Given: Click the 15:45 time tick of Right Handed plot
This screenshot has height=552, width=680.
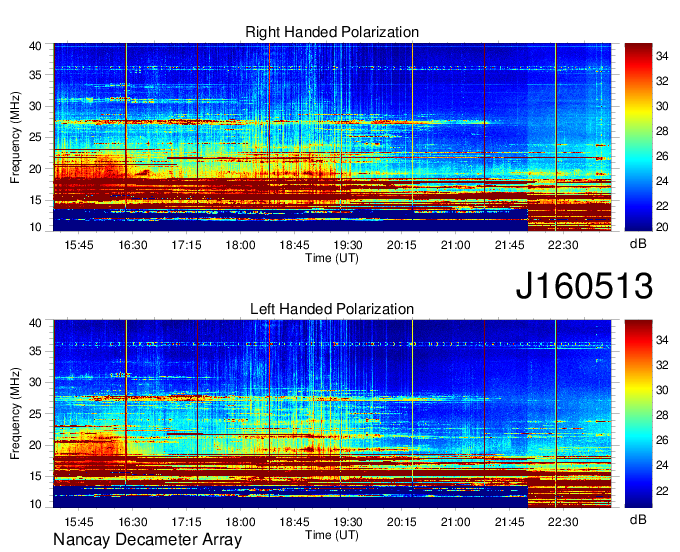Looking at the screenshot, I should pyautogui.click(x=79, y=245).
